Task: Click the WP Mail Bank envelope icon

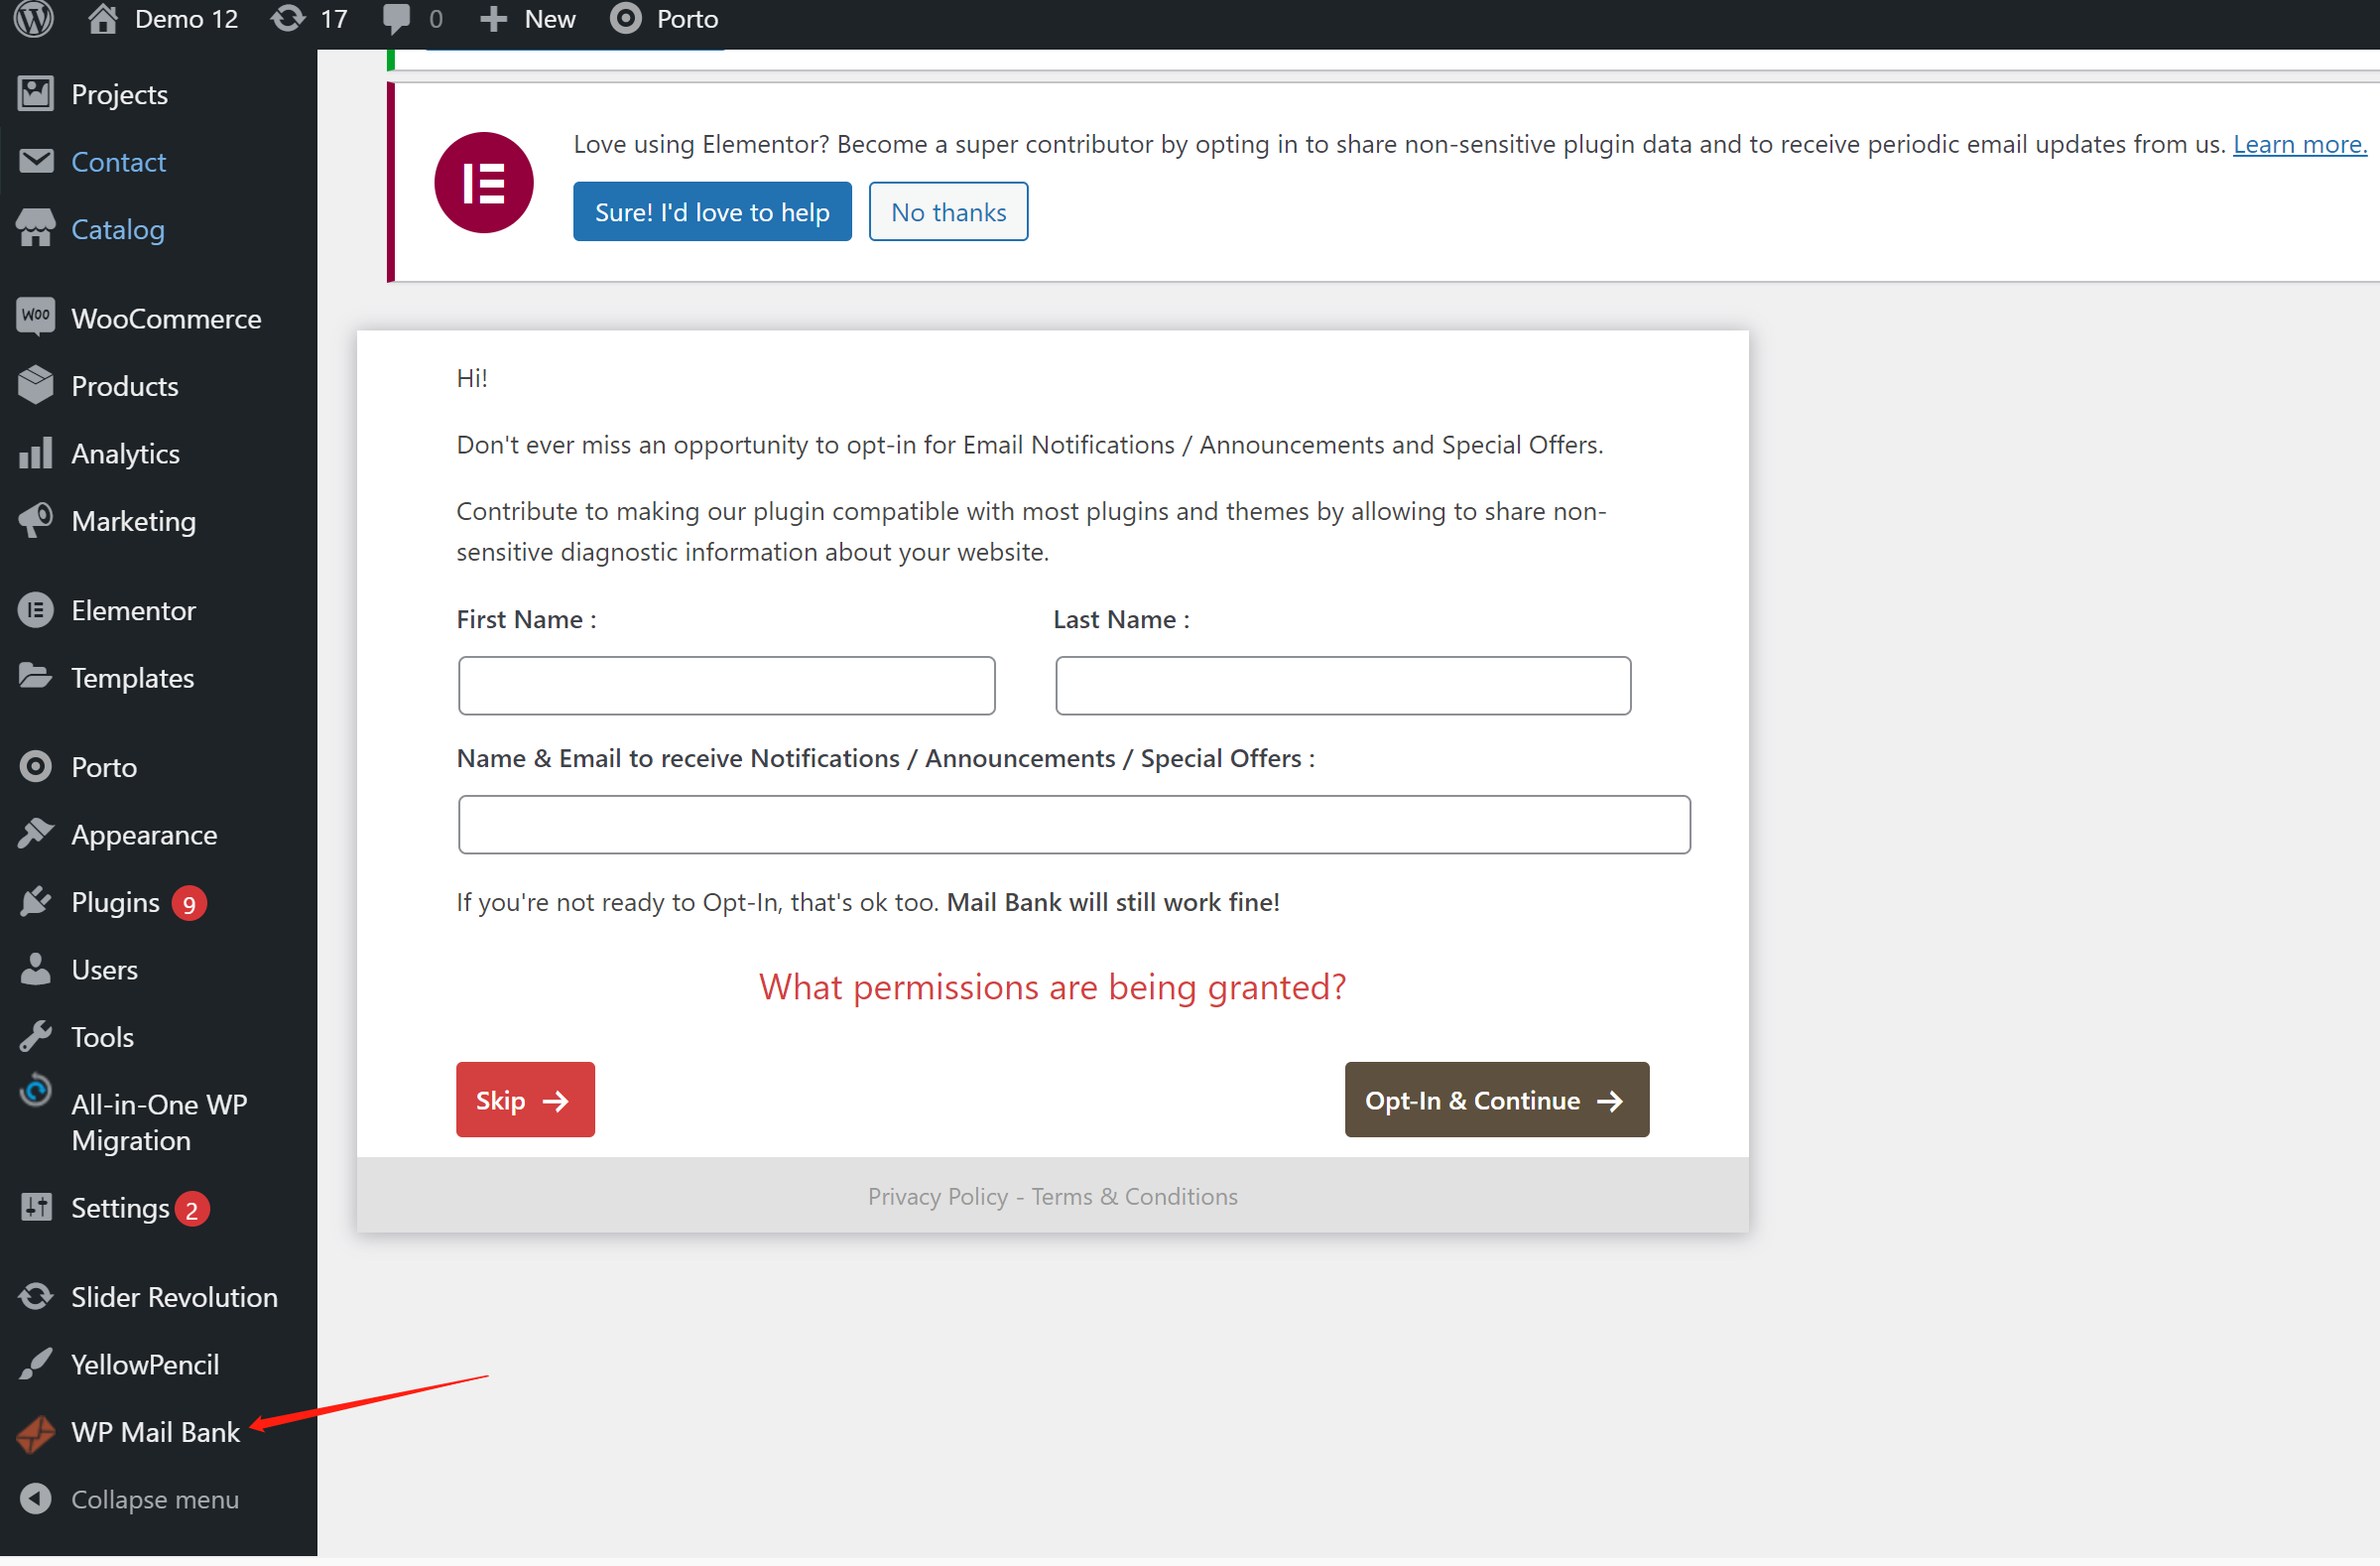Action: click(36, 1434)
